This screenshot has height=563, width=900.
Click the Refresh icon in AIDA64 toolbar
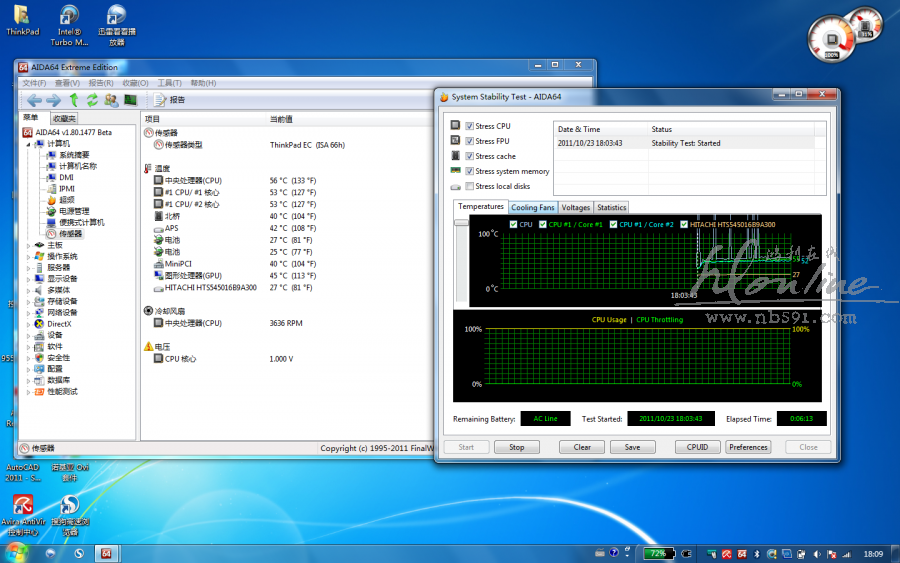pyautogui.click(x=92, y=100)
